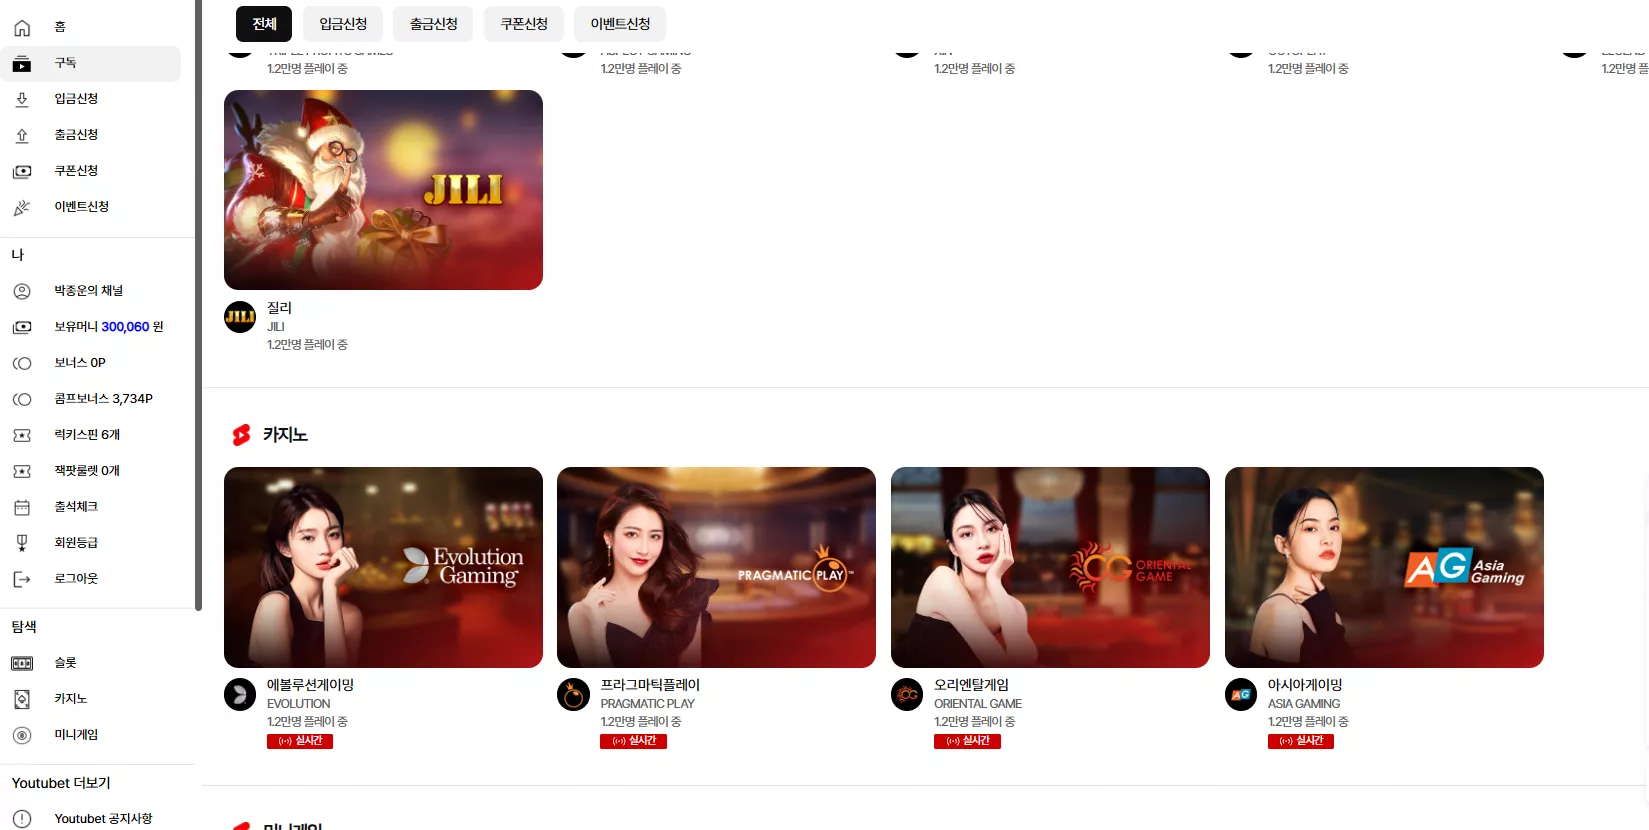Screen dimensions: 1649x830
Task: Click the Oriental Game round channel avatar
Action: point(907,694)
